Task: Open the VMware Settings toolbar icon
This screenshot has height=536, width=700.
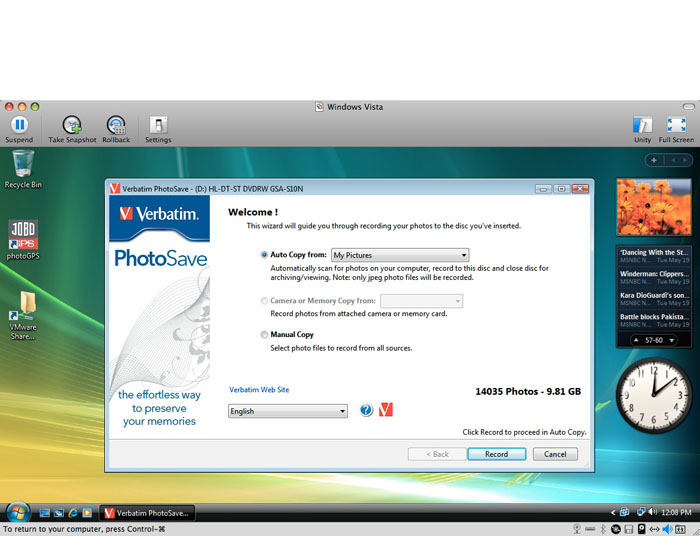Action: 158,125
